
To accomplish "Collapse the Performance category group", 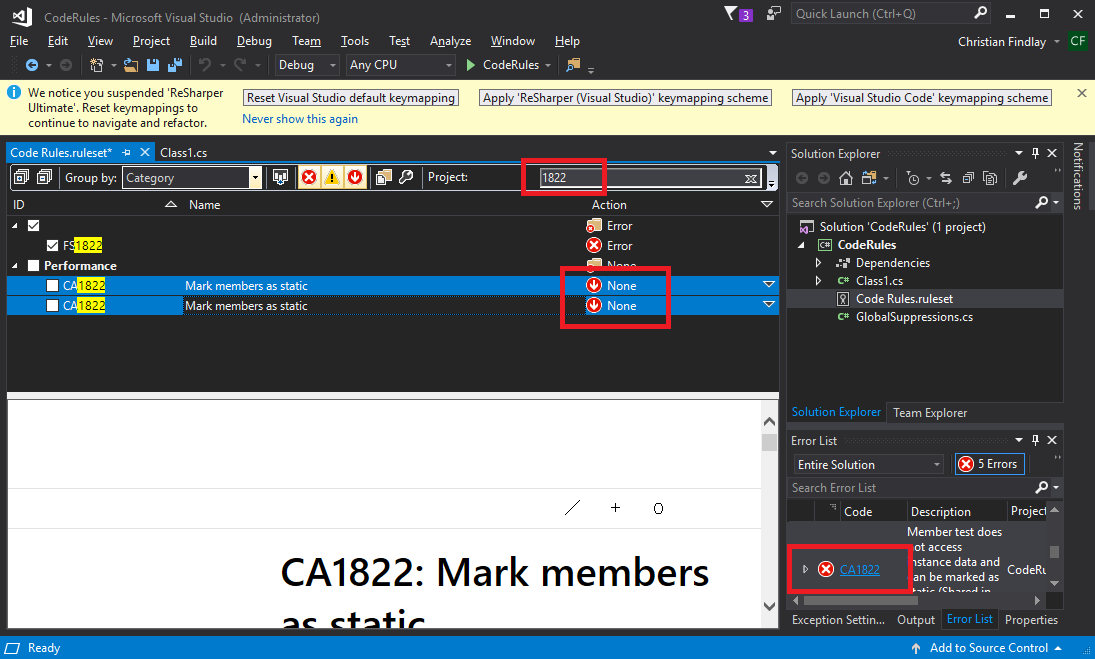I will tap(15, 266).
